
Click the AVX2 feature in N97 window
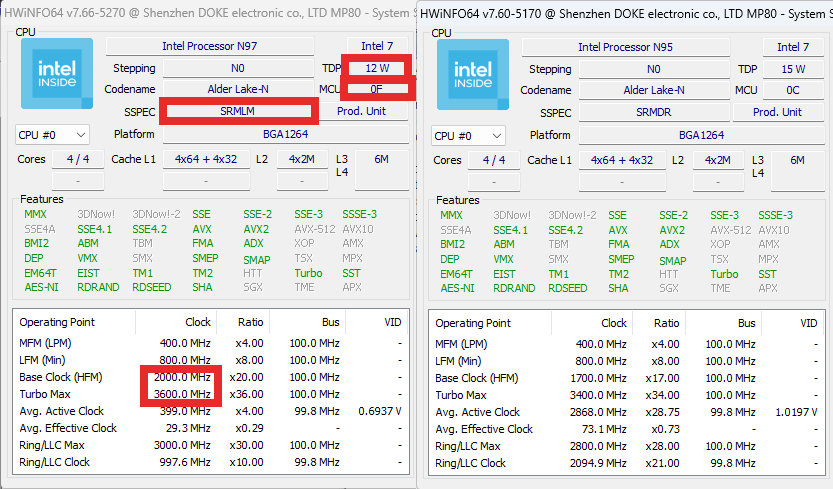tap(256, 229)
